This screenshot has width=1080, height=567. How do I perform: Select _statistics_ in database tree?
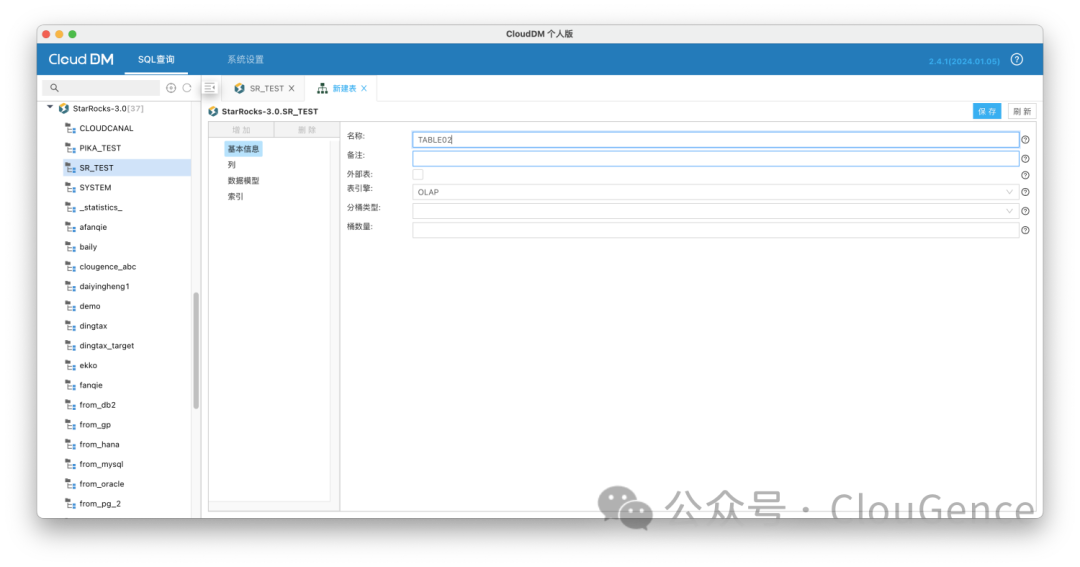(101, 208)
